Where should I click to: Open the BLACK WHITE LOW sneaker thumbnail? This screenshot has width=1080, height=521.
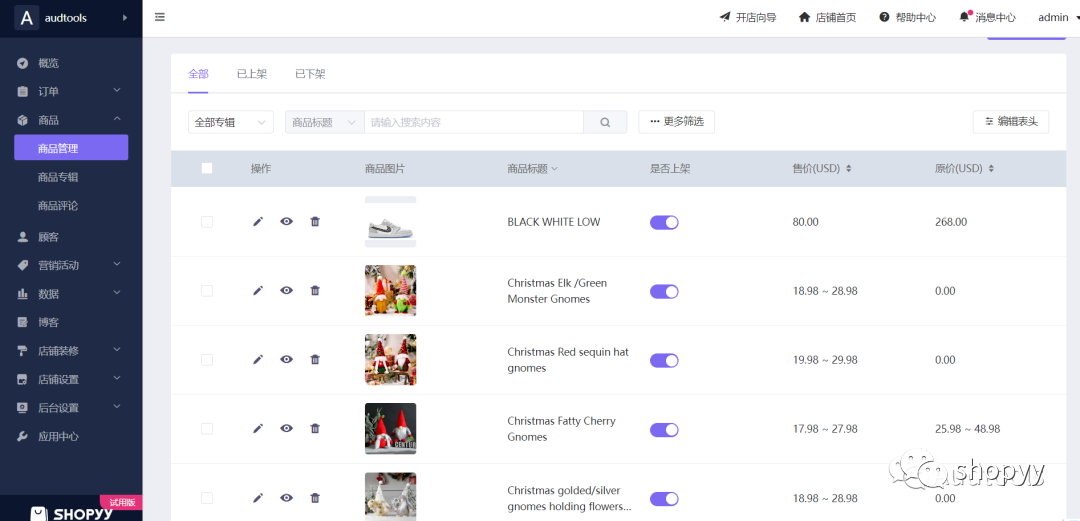click(x=391, y=221)
